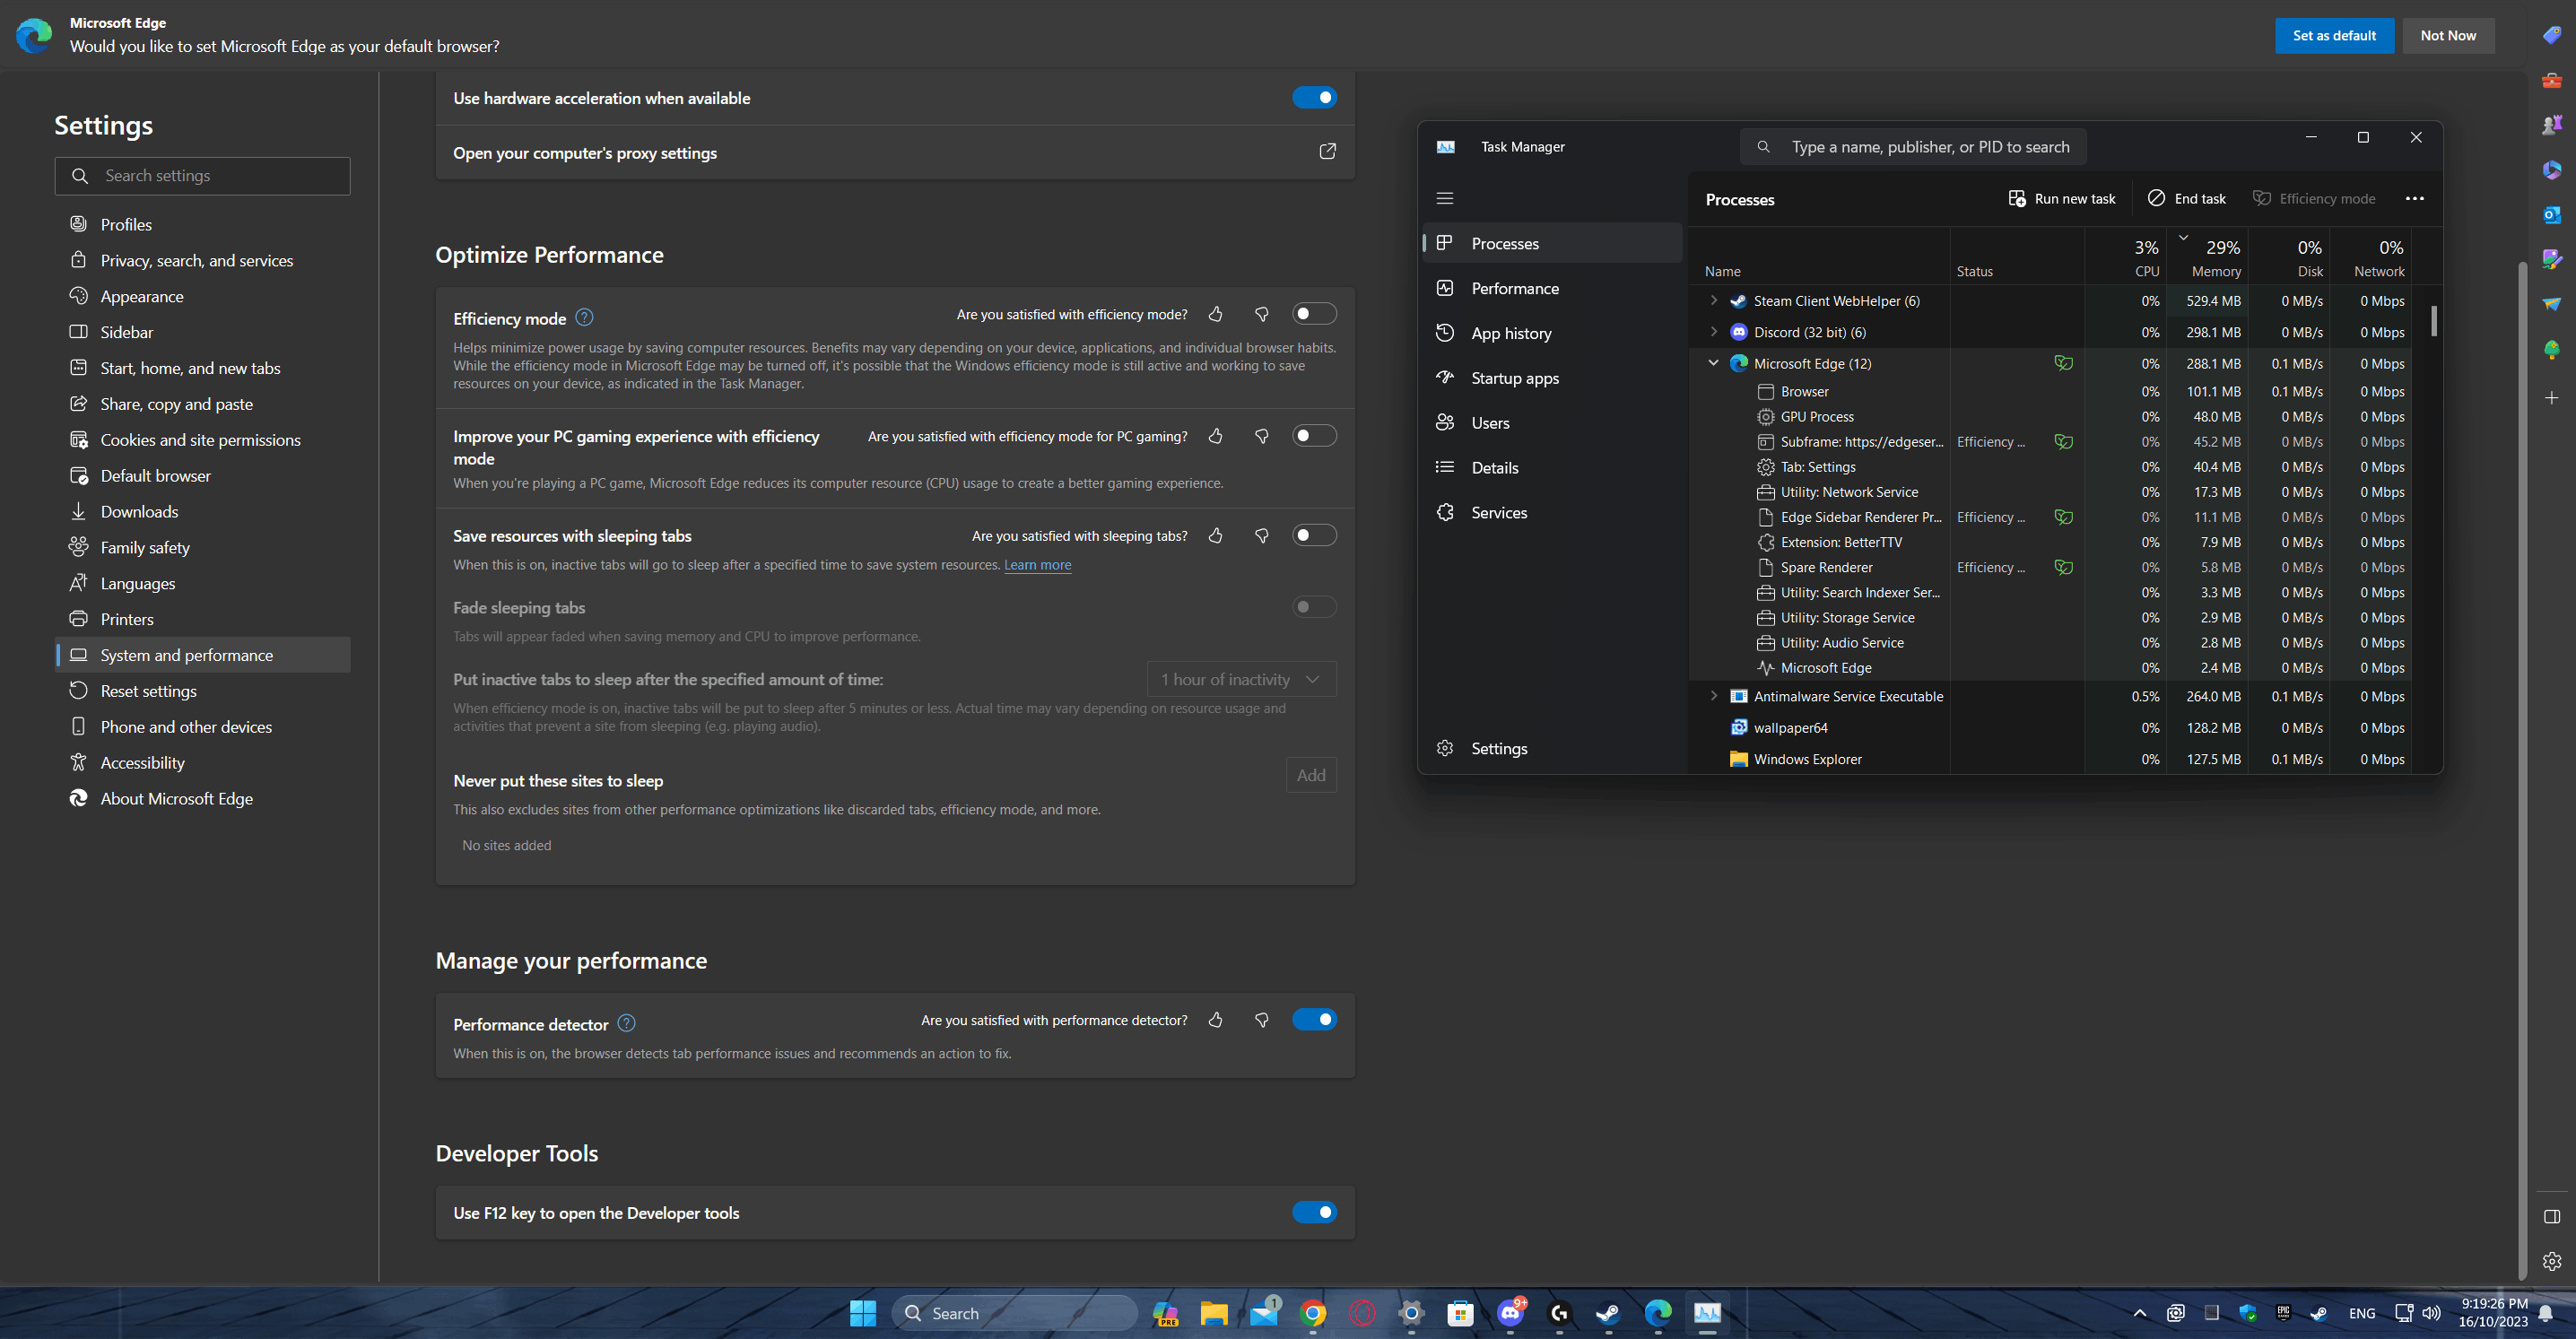Show hidden system tray icons chevron
2576x1339 pixels.
tap(2139, 1313)
